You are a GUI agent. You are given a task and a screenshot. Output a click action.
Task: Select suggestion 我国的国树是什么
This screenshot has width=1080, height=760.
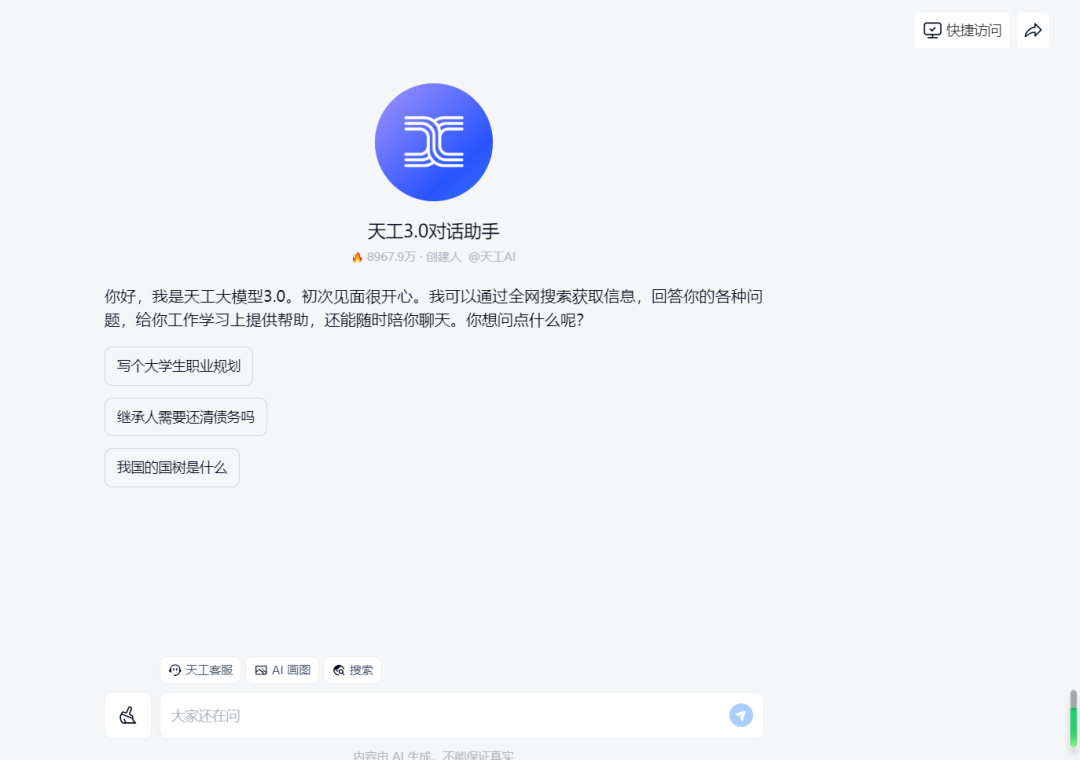click(x=172, y=468)
